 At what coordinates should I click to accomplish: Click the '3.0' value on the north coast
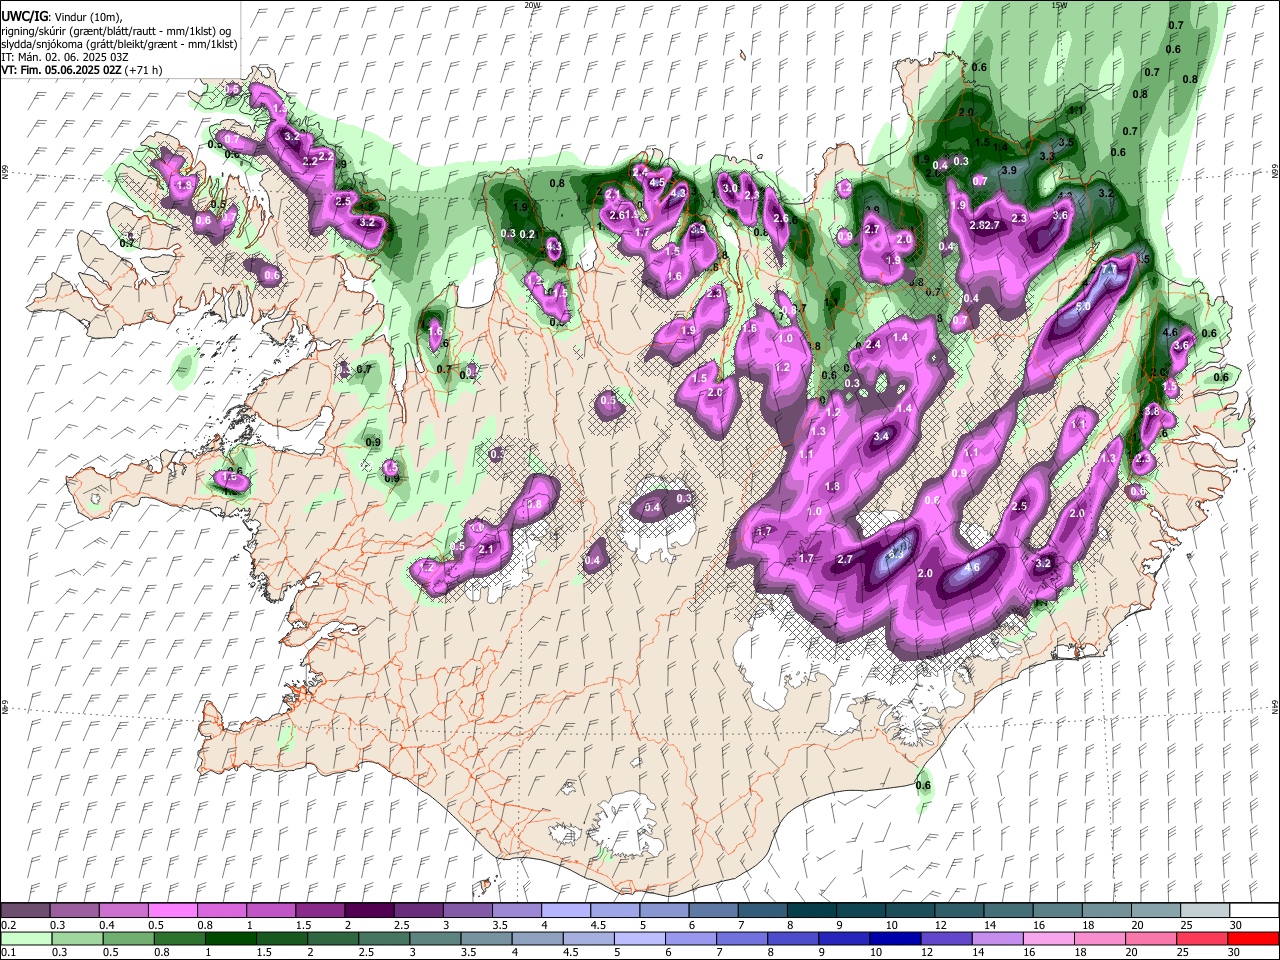730,188
